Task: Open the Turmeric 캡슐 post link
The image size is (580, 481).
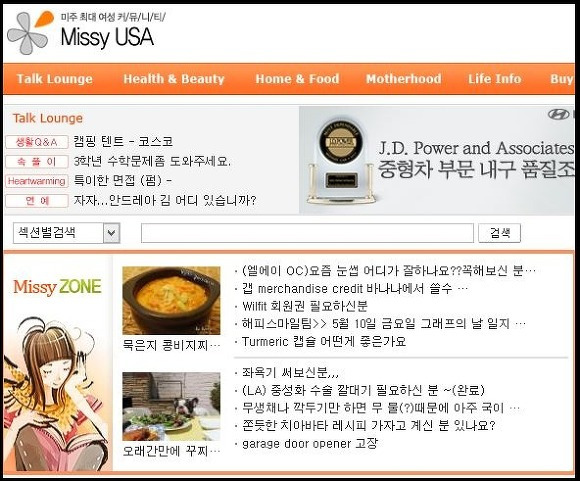Action: point(324,342)
